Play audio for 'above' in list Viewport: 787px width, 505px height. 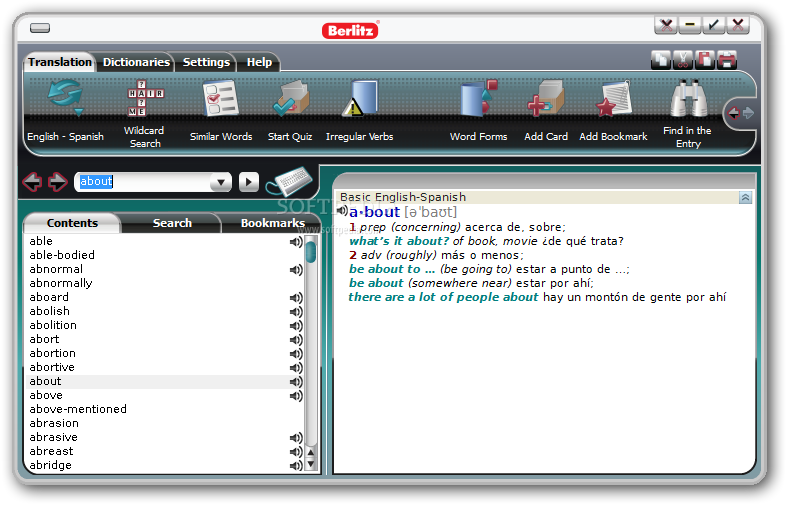tap(296, 397)
